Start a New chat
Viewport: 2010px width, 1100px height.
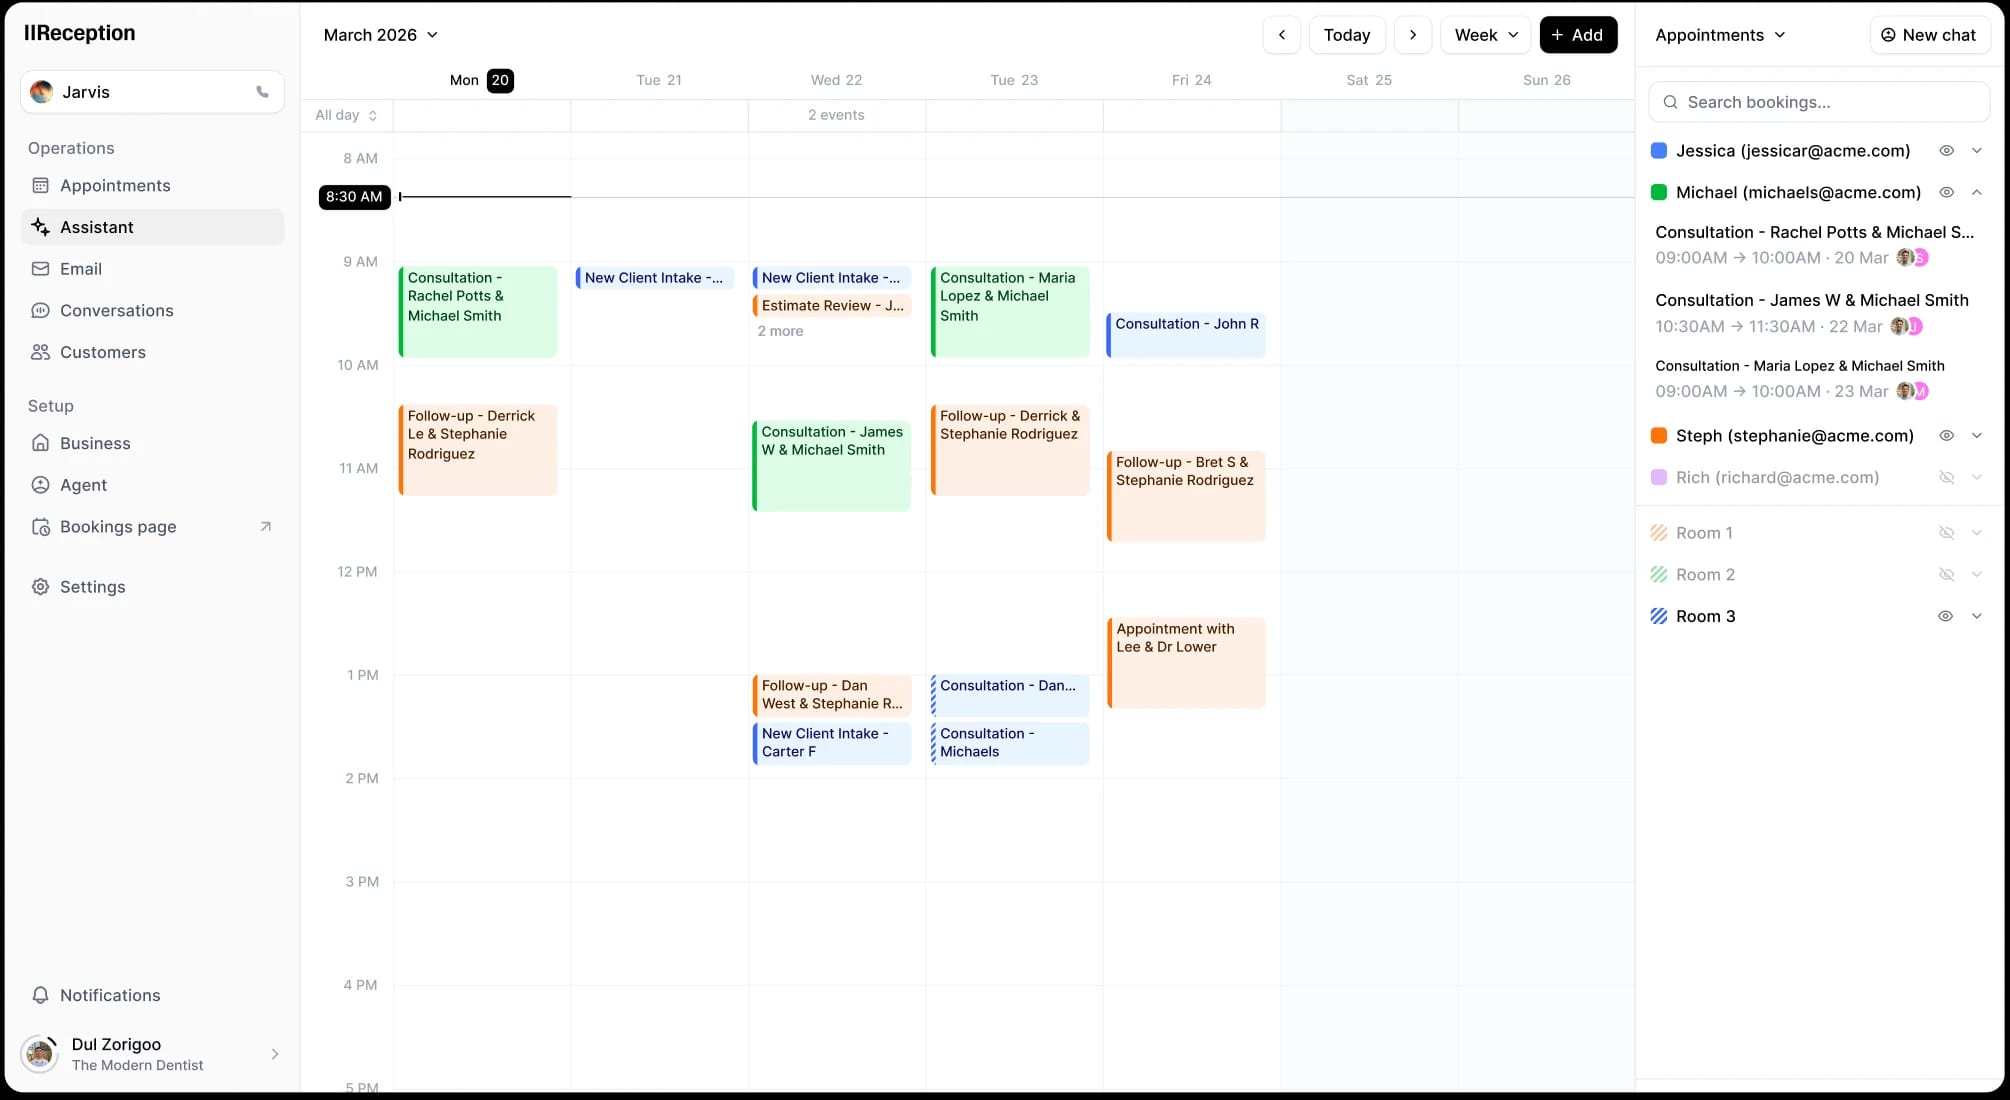point(1929,34)
